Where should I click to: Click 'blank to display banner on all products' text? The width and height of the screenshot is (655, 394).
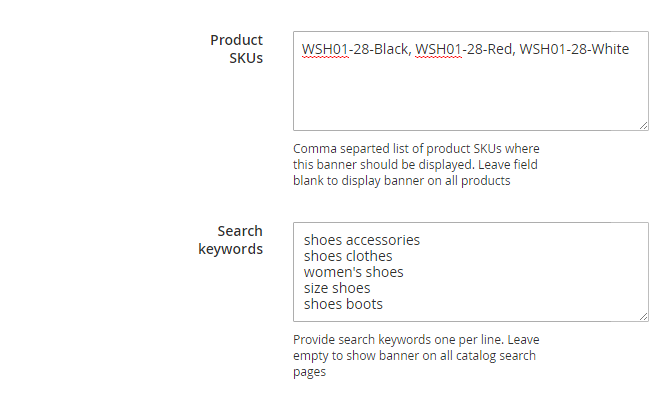coord(401,181)
